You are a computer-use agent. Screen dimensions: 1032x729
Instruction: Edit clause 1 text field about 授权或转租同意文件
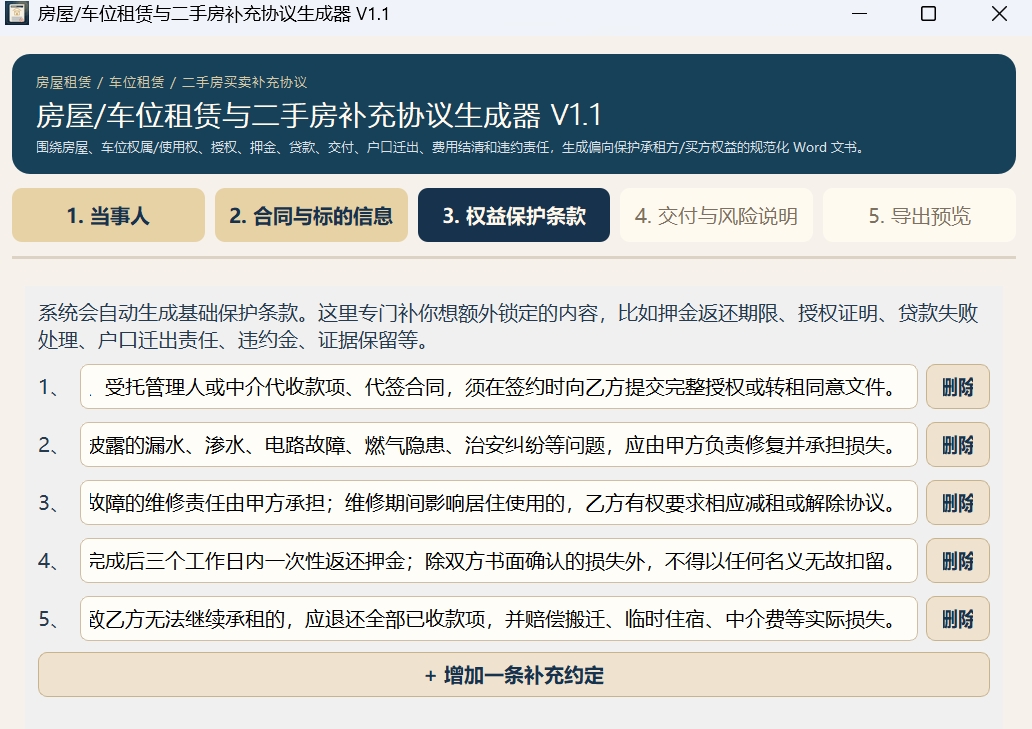[x=499, y=387]
